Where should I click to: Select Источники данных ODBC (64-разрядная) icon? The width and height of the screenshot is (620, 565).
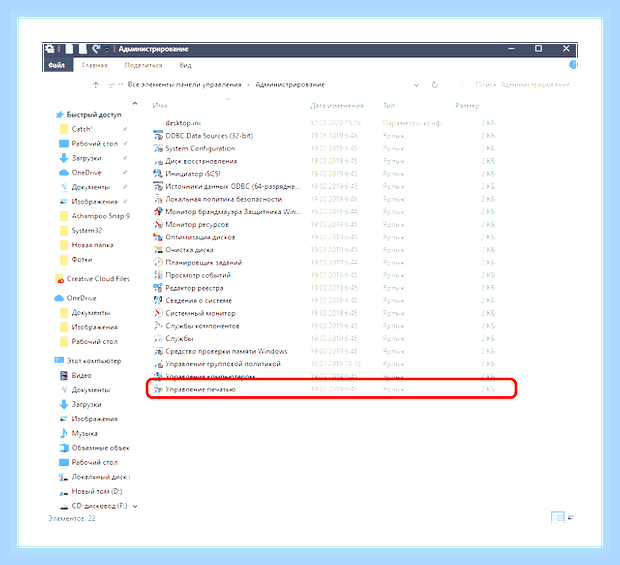pyautogui.click(x=158, y=186)
